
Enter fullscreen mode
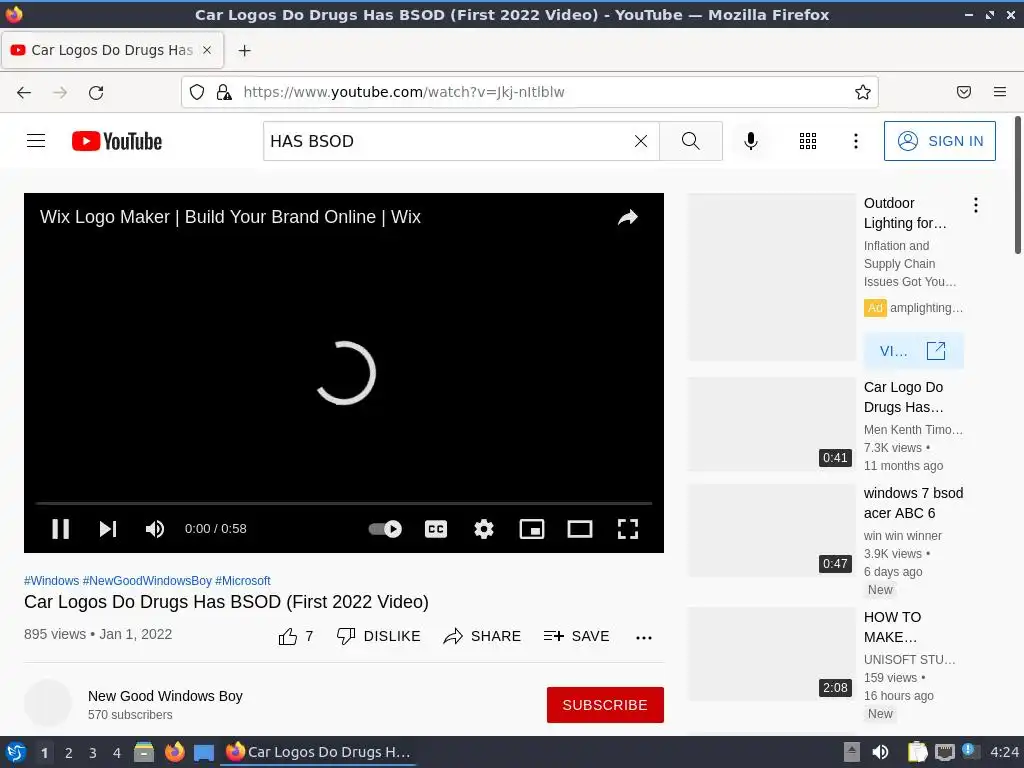point(628,529)
